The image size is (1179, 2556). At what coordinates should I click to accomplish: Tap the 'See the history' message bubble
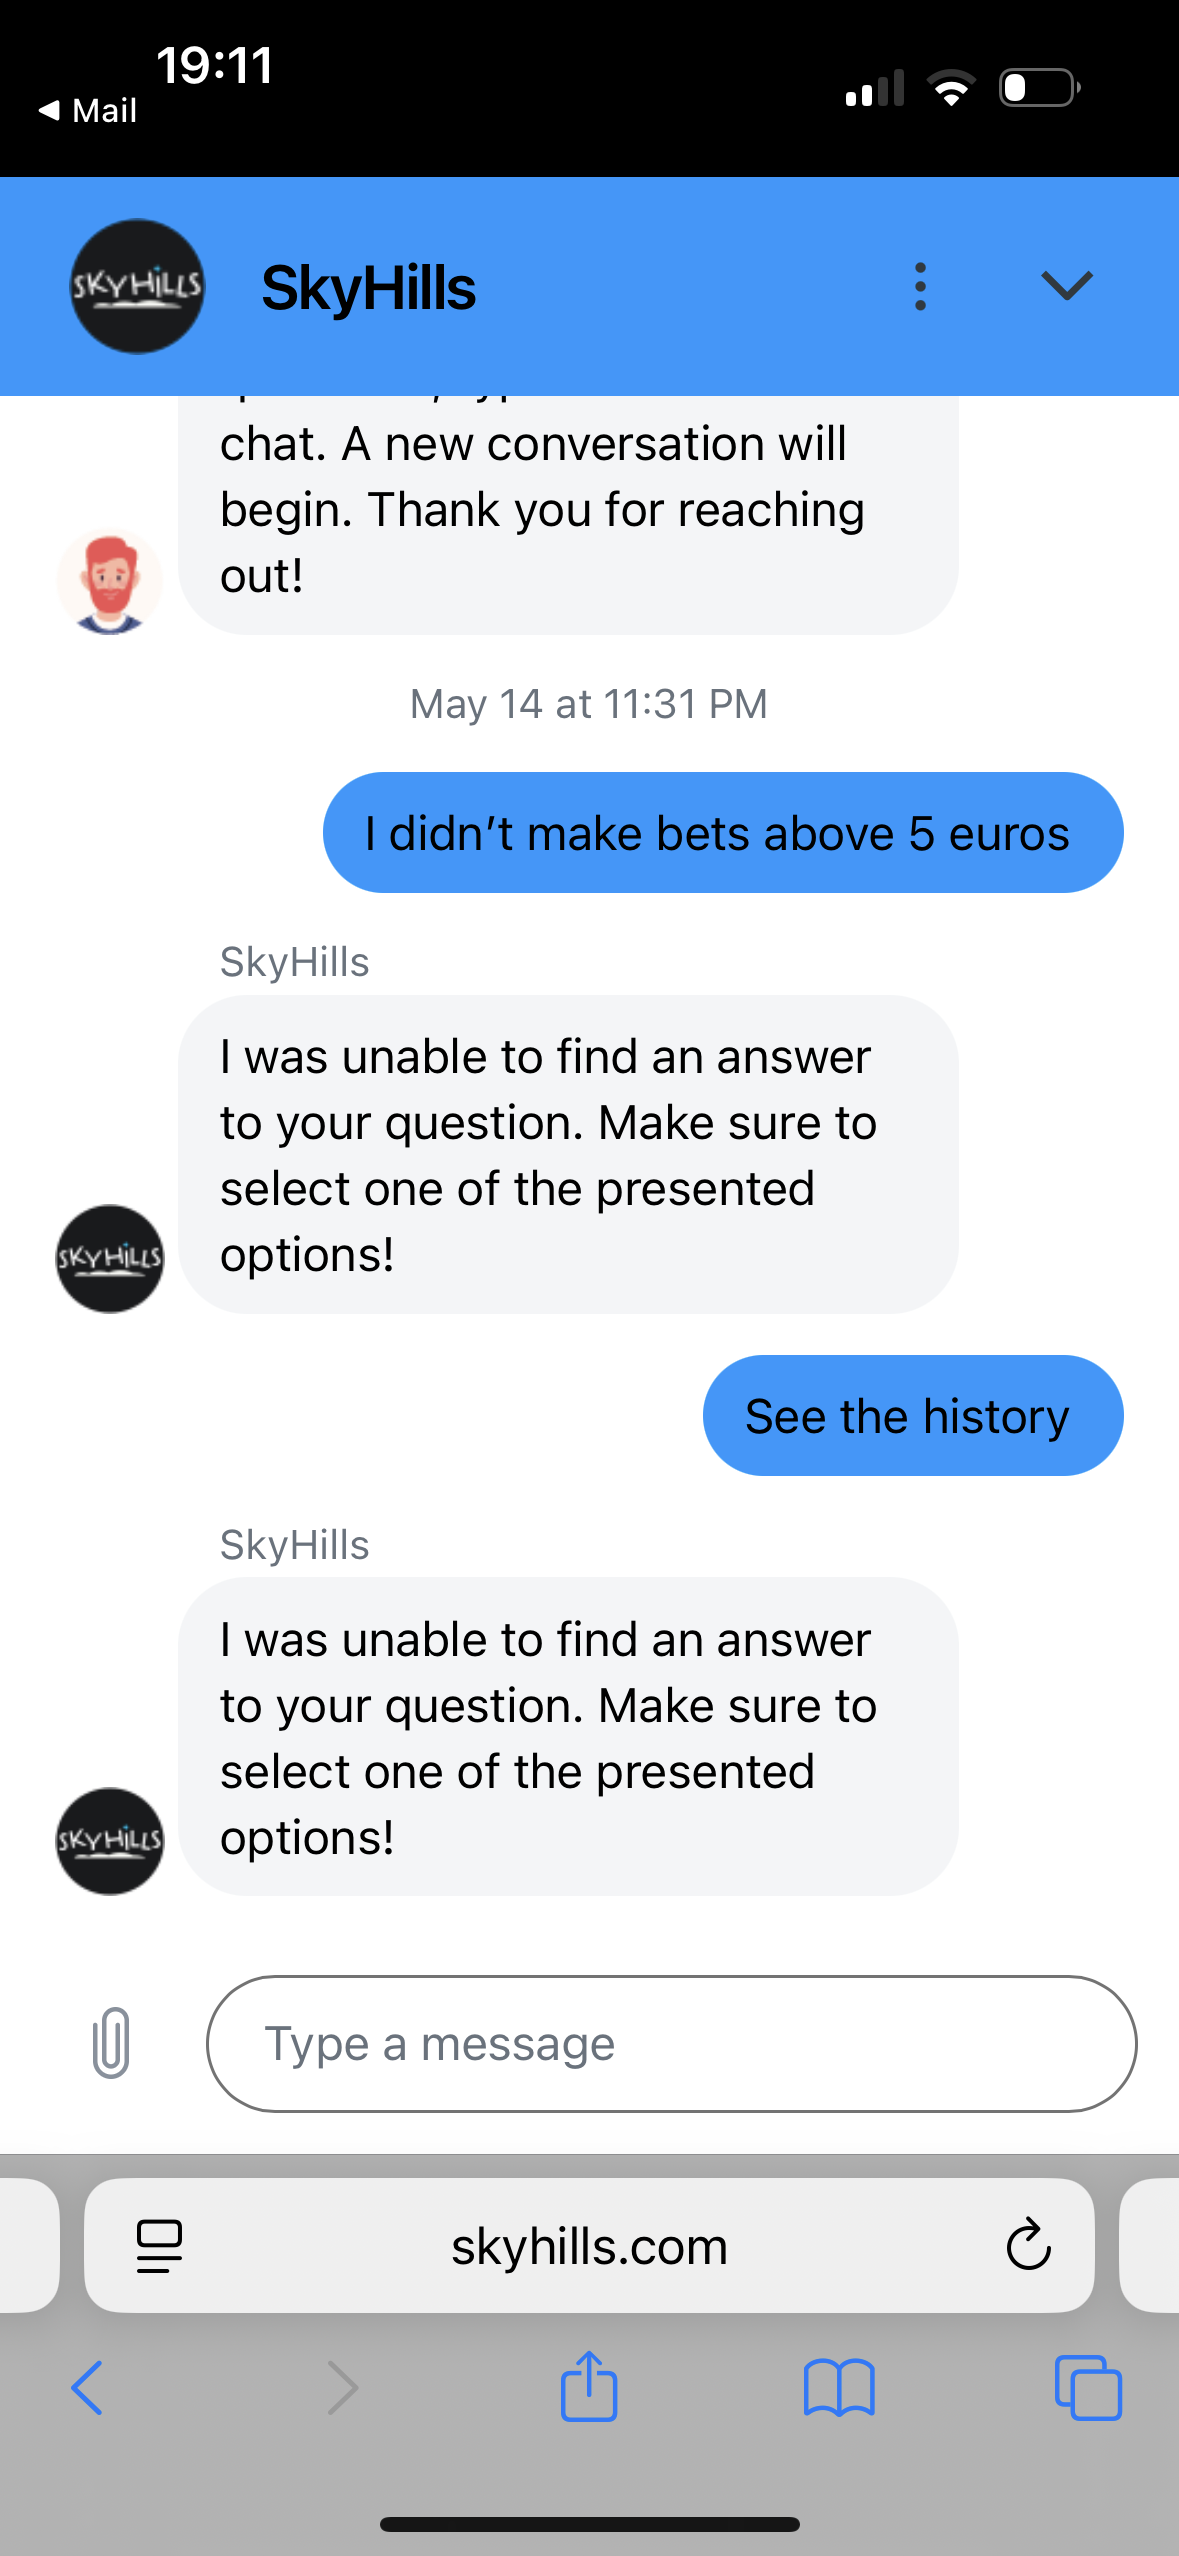pyautogui.click(x=912, y=1415)
